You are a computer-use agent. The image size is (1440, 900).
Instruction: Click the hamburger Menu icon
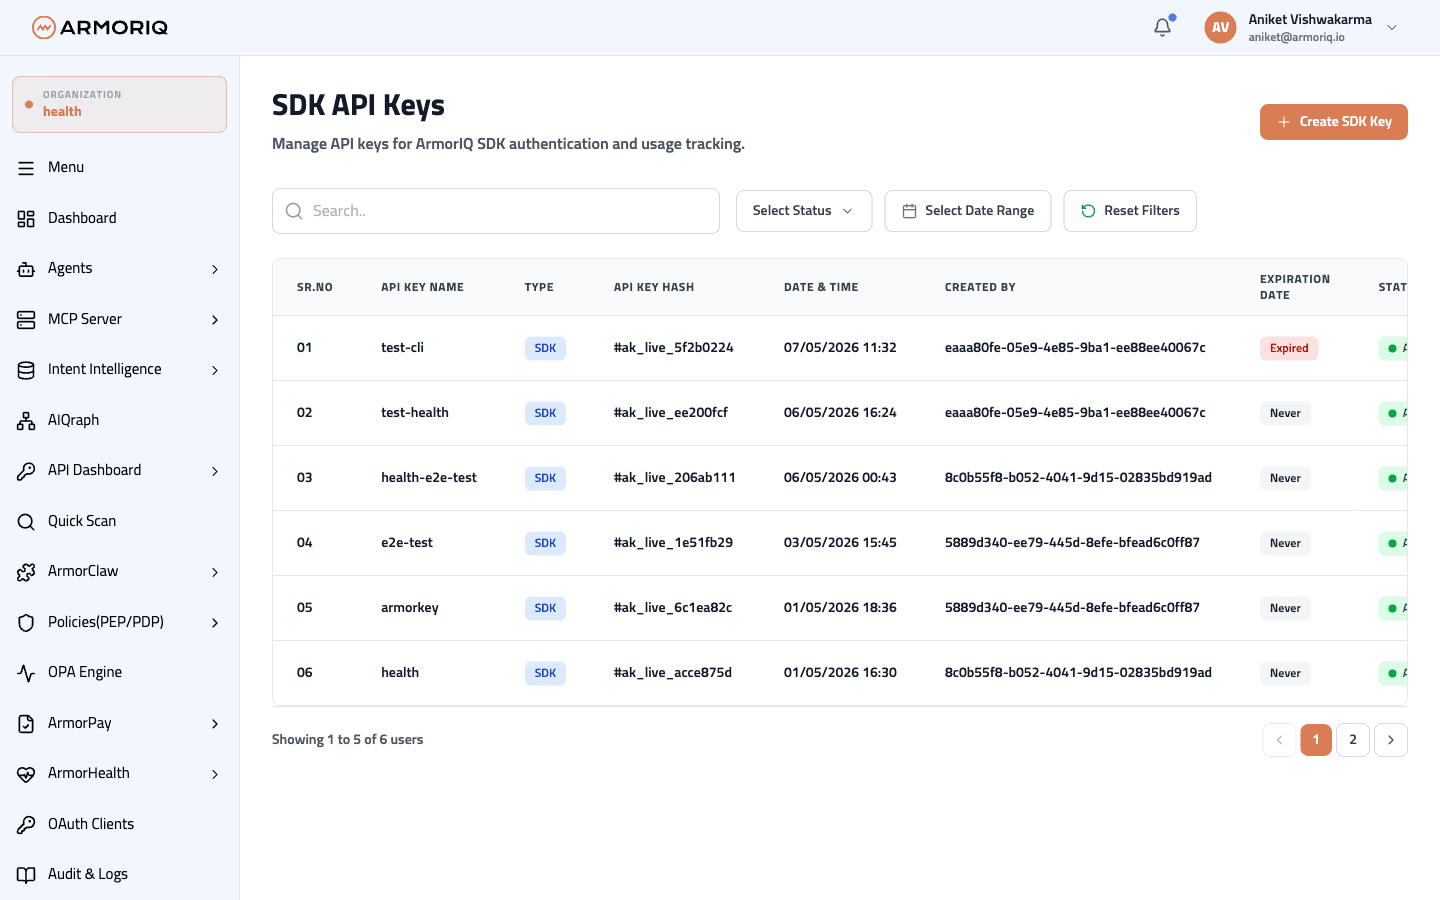pos(26,168)
